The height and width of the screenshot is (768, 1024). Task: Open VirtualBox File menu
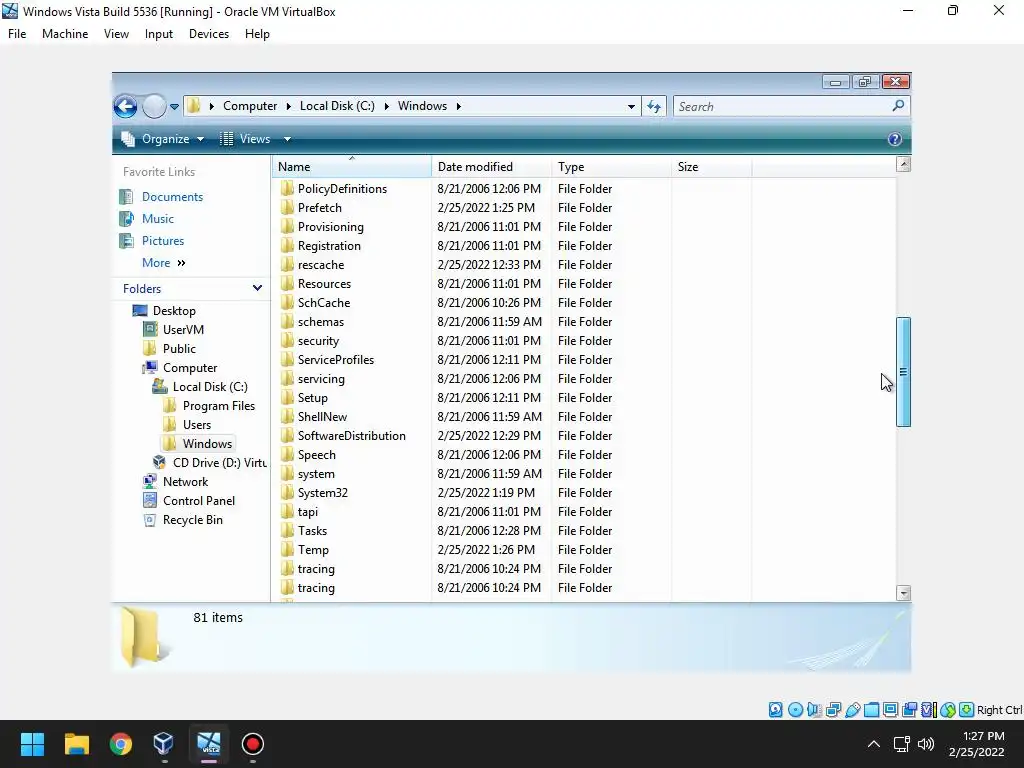point(17,34)
